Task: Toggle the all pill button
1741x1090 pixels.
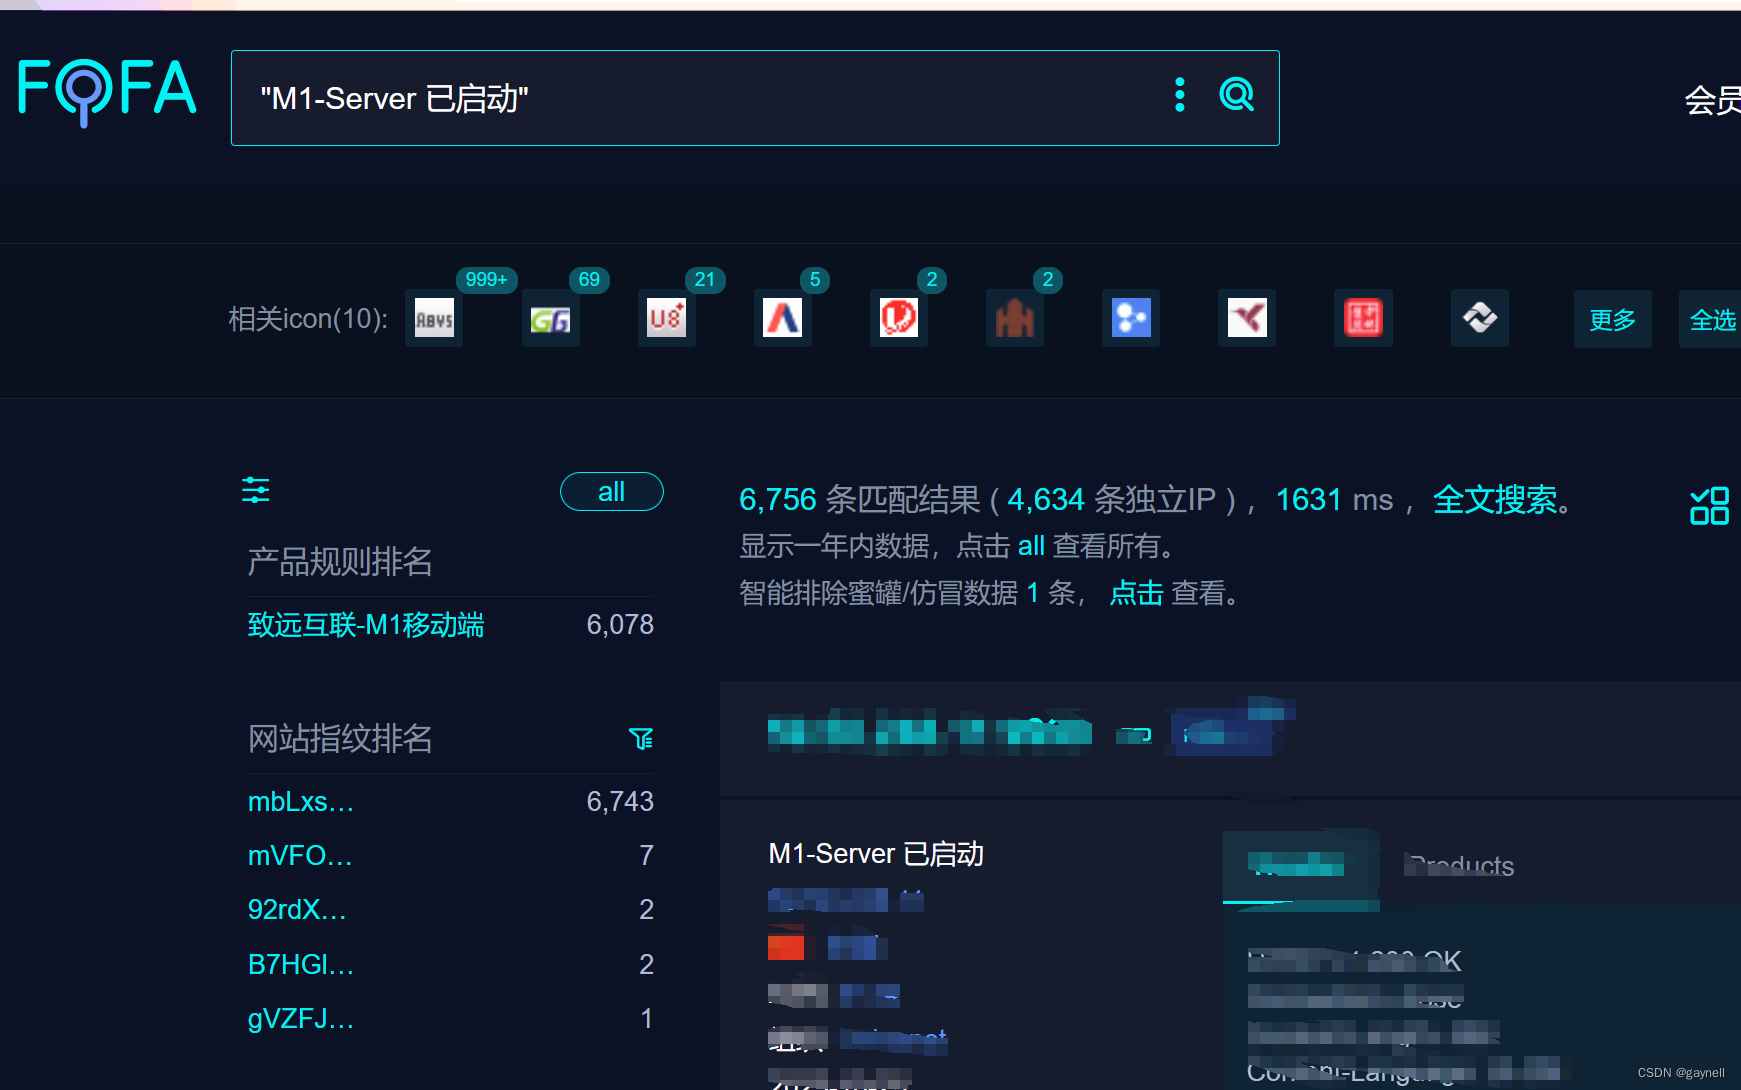Action: (x=611, y=492)
